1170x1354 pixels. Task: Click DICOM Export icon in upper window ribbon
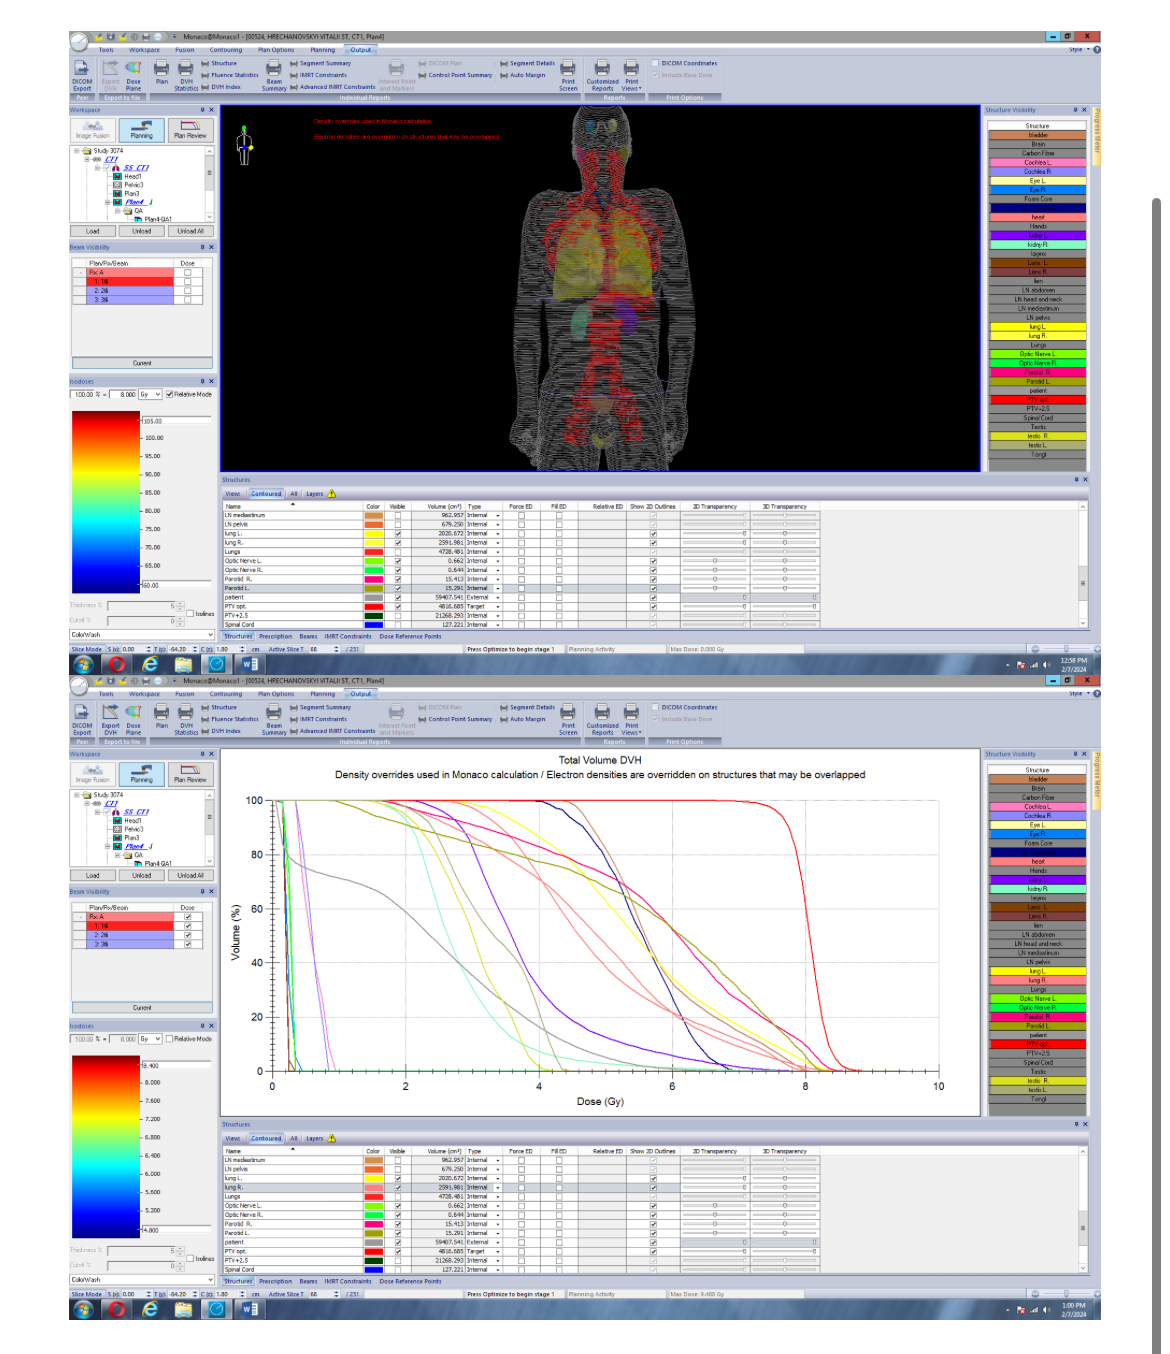pyautogui.click(x=82, y=73)
